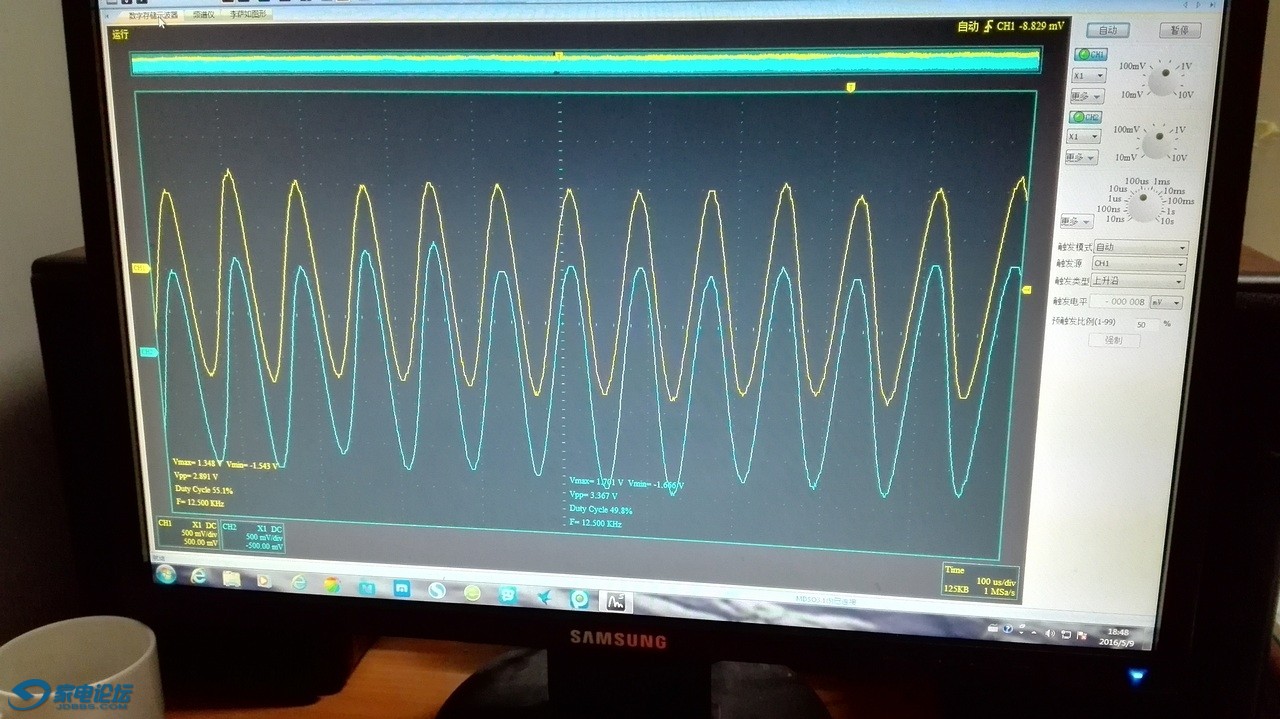Open the blue bird app icon on the taskbar
The width and height of the screenshot is (1280, 719).
point(544,598)
